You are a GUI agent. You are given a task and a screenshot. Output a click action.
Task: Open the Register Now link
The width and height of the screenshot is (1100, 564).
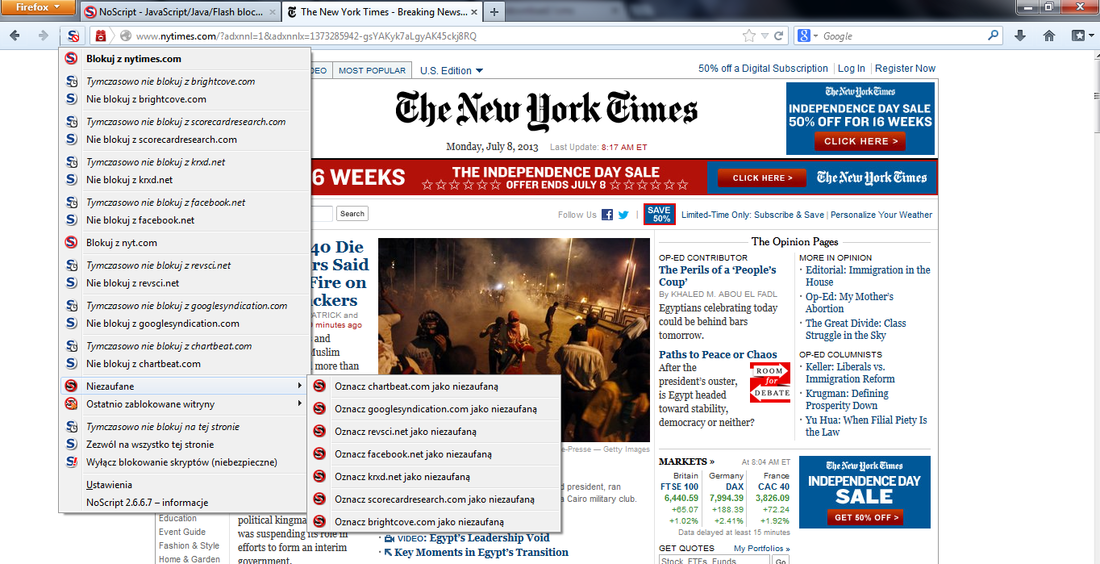(905, 68)
